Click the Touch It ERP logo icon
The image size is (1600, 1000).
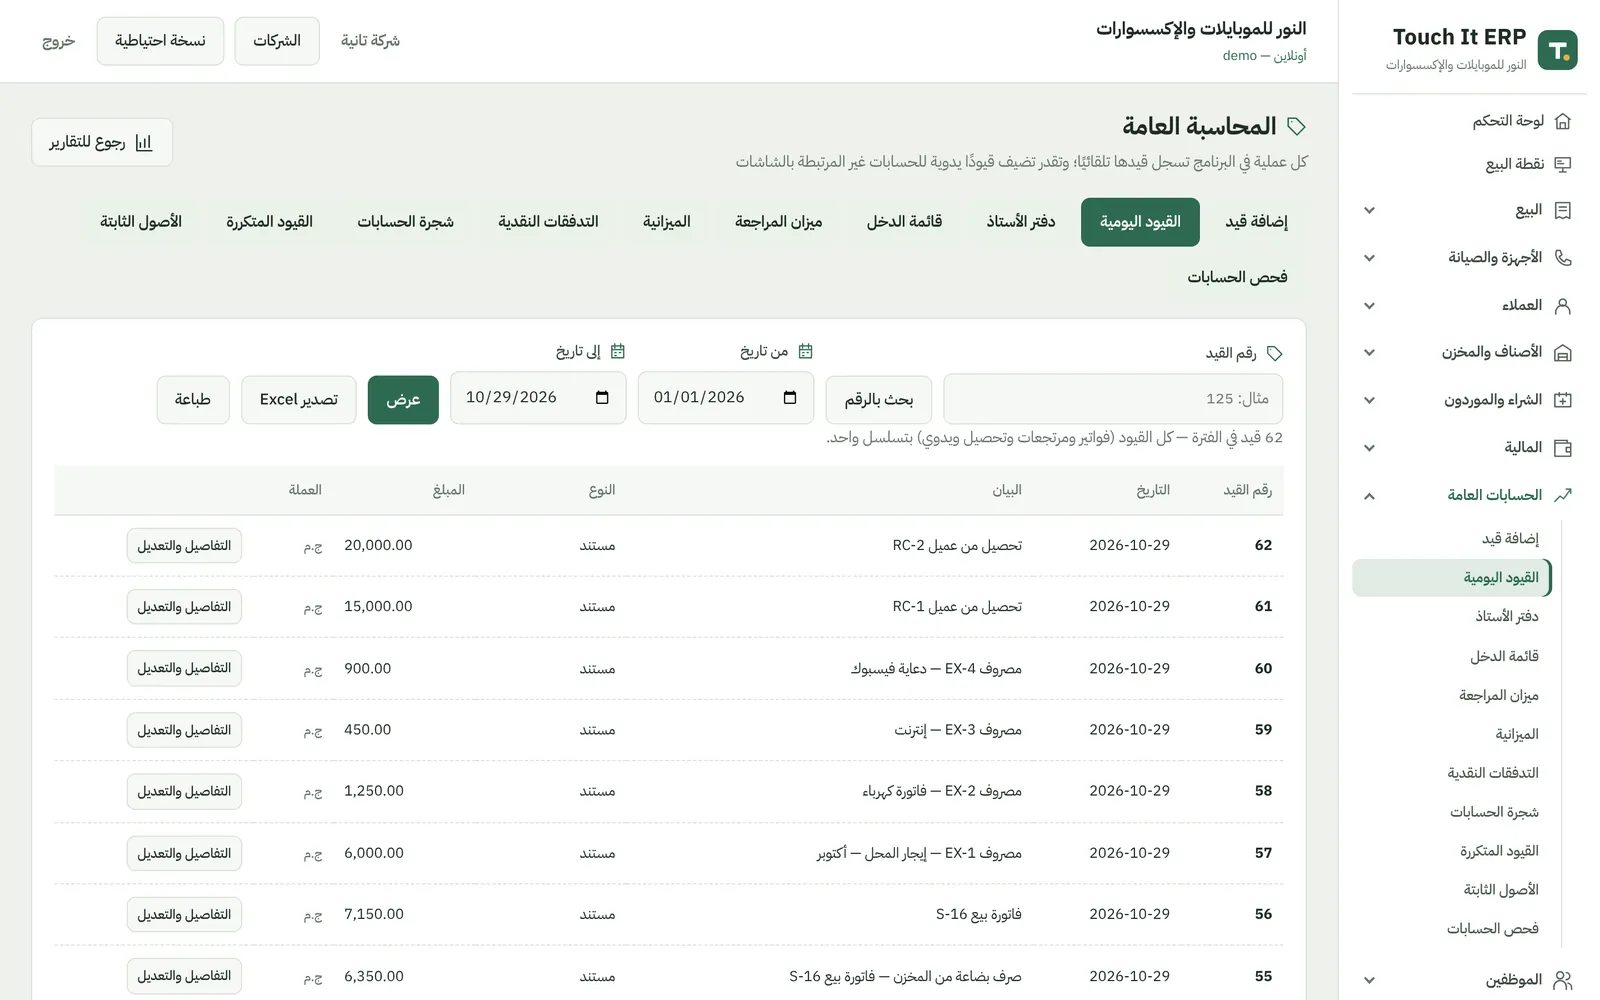click(1557, 50)
